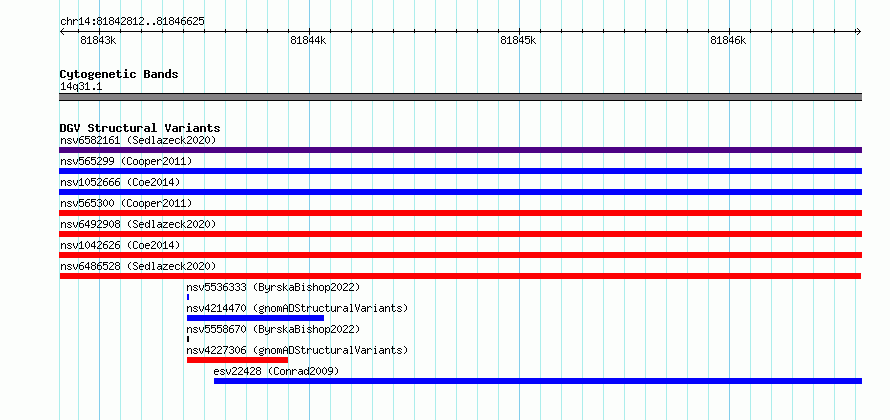The width and height of the screenshot is (890, 420).
Task: Click the 81845k ruler tick label
Action: pos(518,40)
